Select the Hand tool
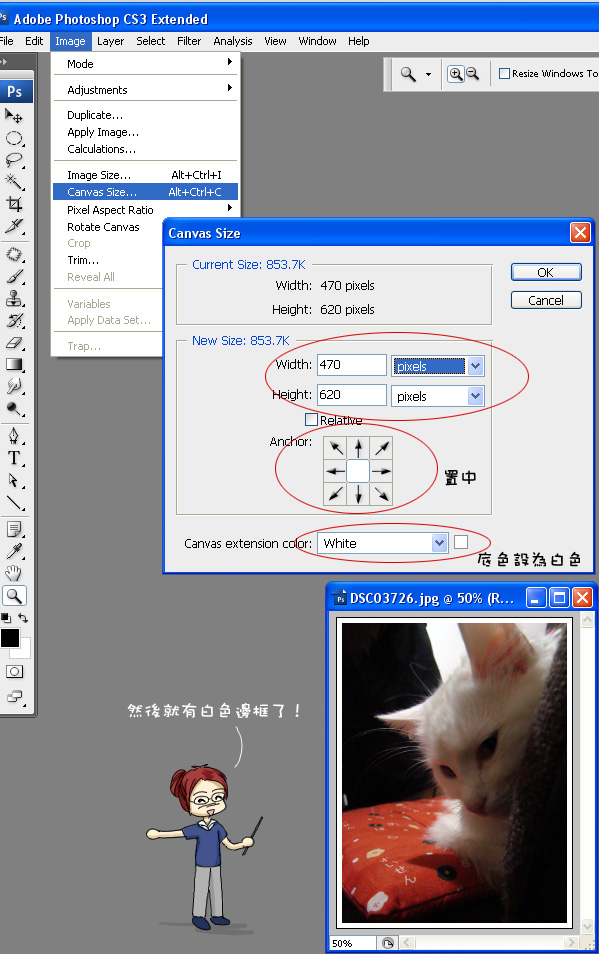This screenshot has width=599, height=954. click(14, 573)
